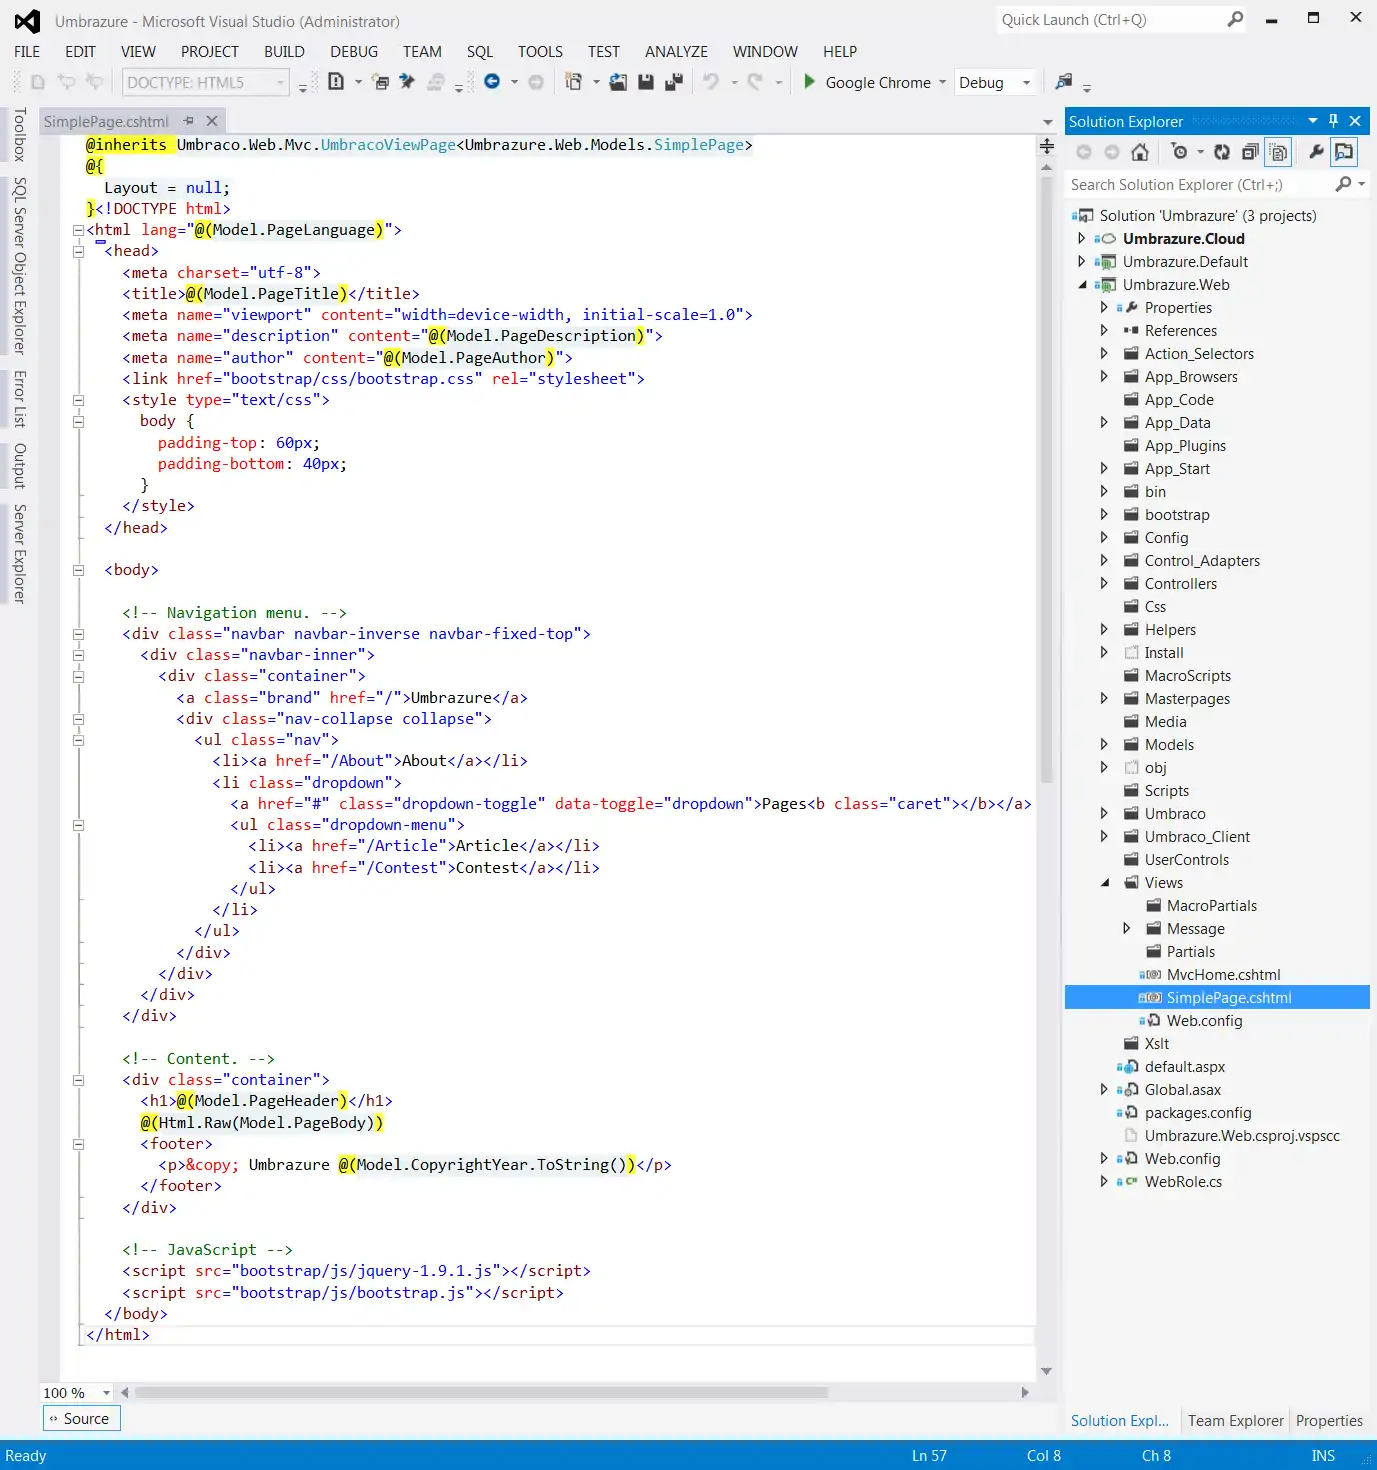Image resolution: width=1377 pixels, height=1470 pixels.
Task: Click the Undo toolbar arrow
Action: tap(711, 82)
